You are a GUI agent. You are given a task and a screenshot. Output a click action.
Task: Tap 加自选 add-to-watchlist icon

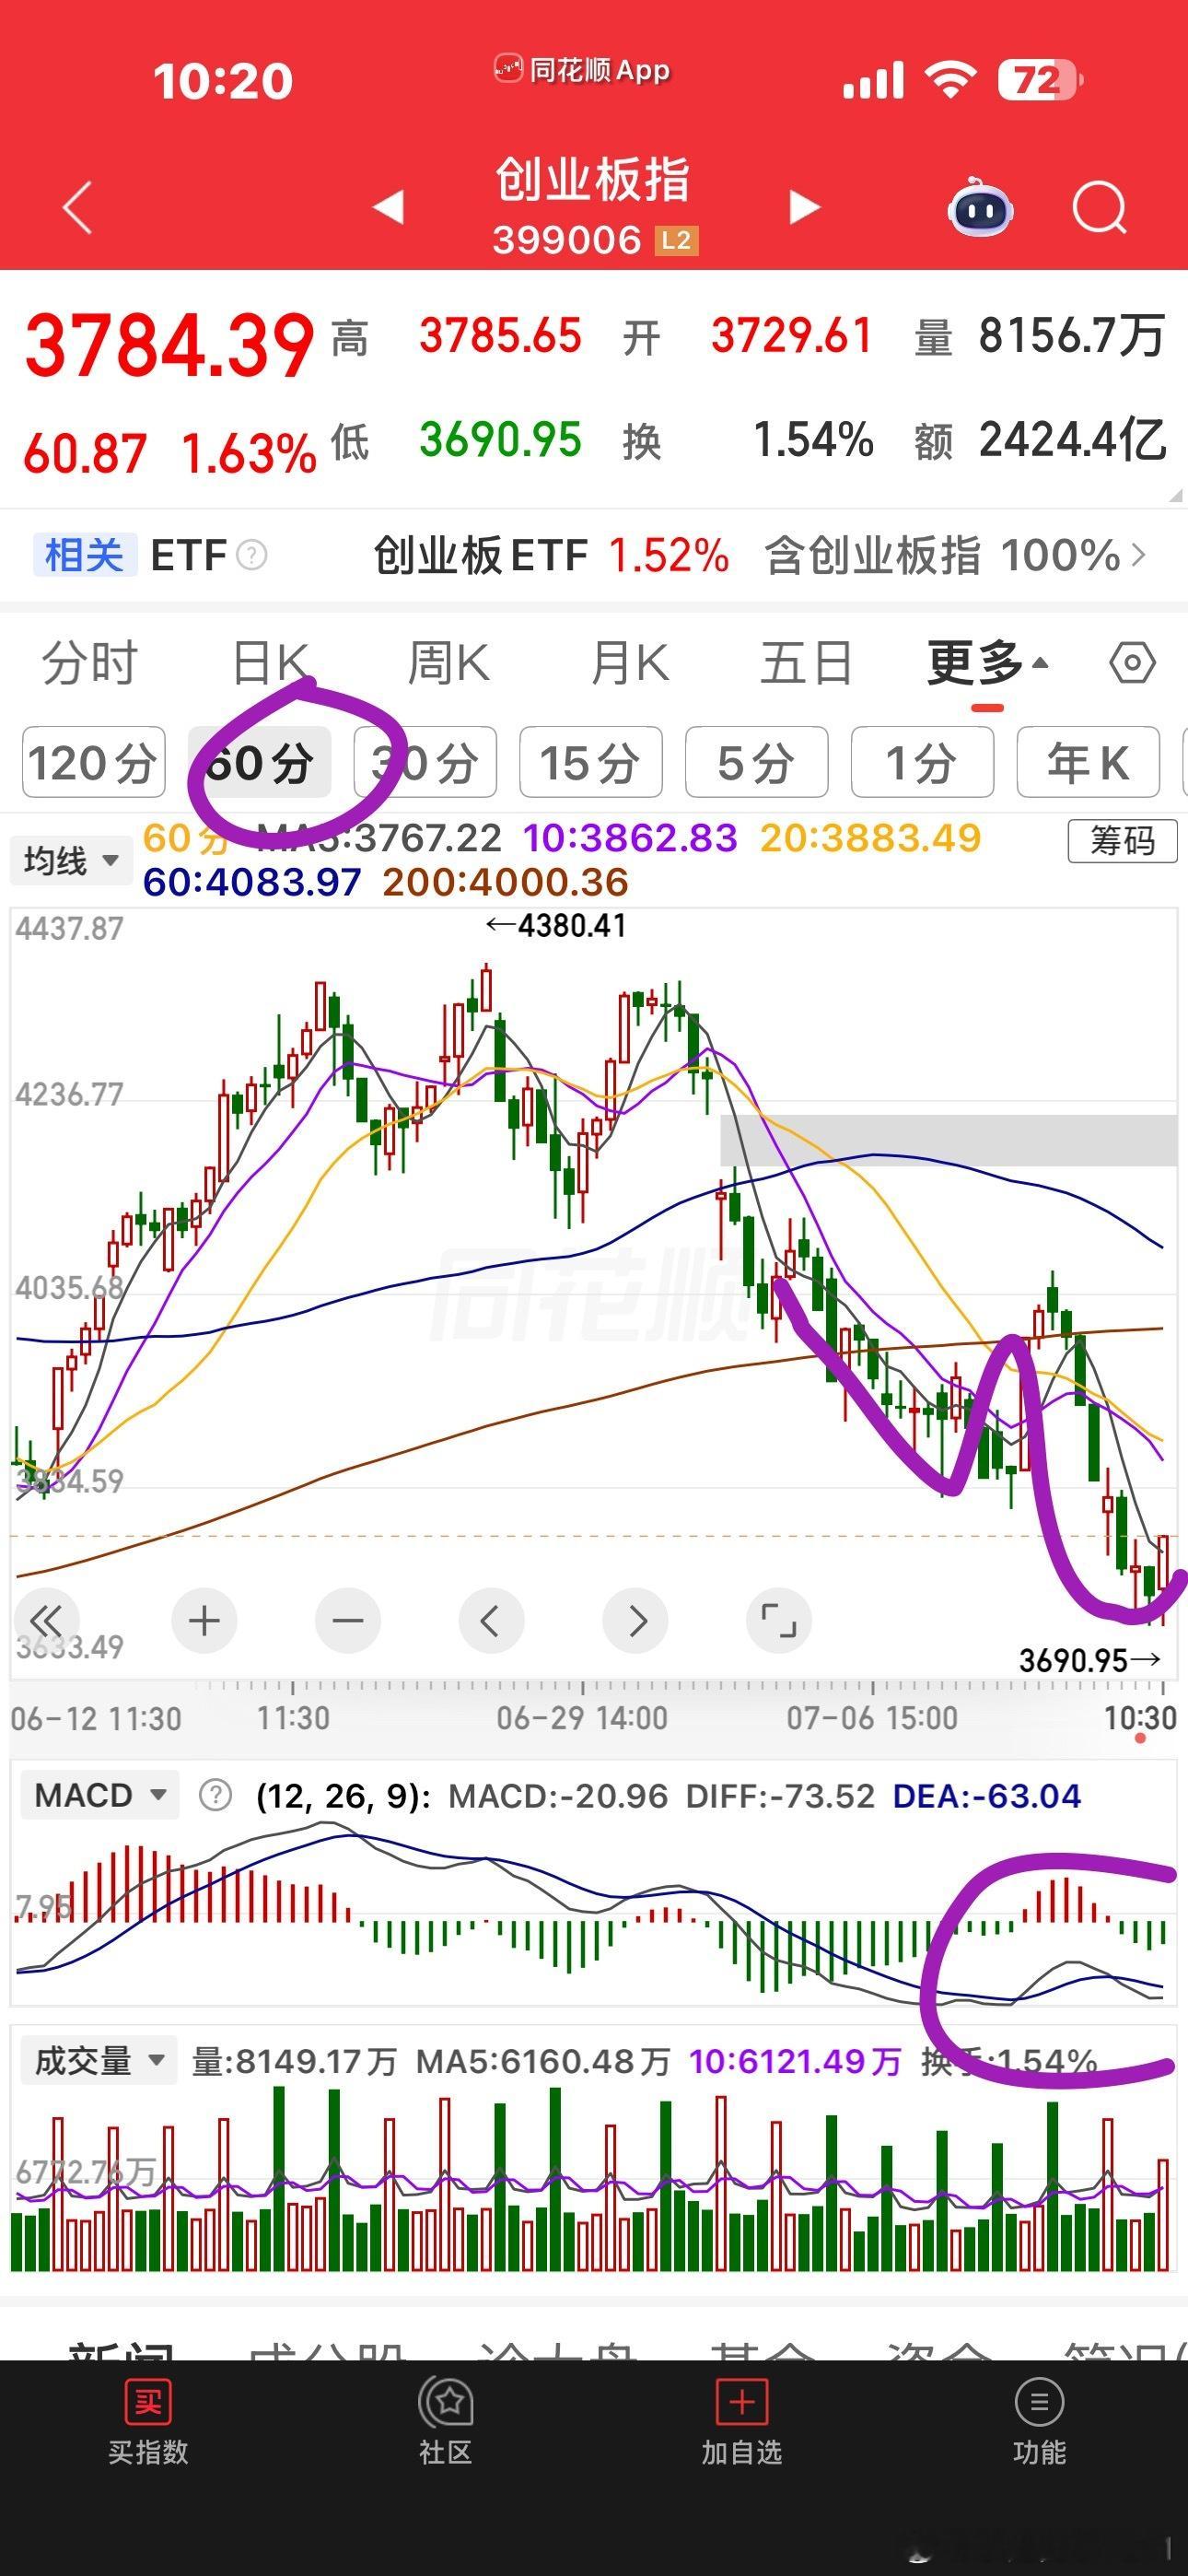[x=742, y=2401]
